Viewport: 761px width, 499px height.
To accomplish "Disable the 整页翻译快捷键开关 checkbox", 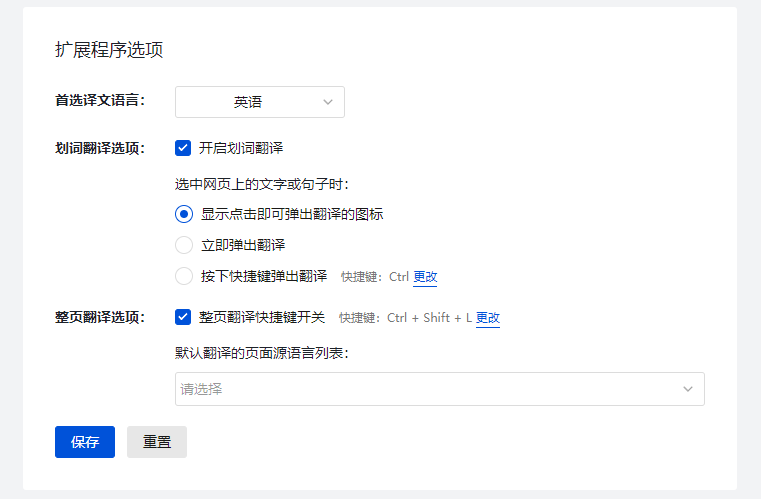I will pos(183,317).
